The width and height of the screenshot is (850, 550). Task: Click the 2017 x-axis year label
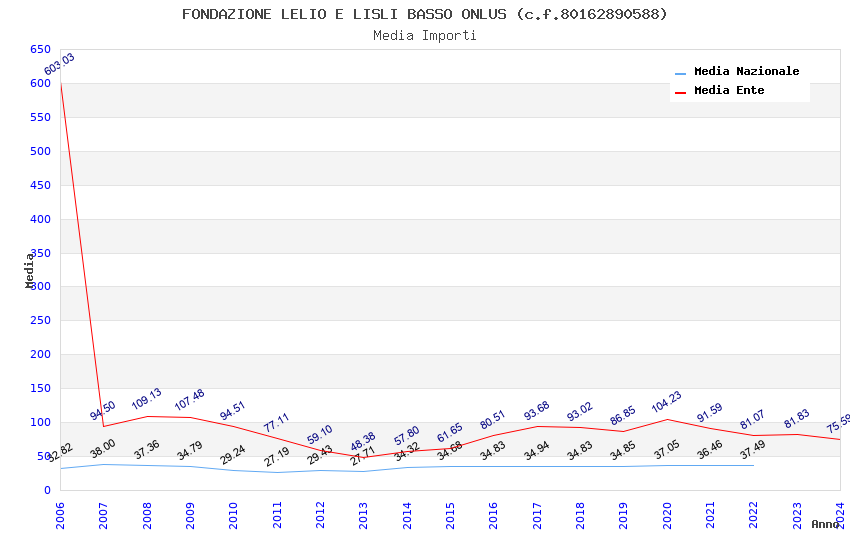coord(537,516)
